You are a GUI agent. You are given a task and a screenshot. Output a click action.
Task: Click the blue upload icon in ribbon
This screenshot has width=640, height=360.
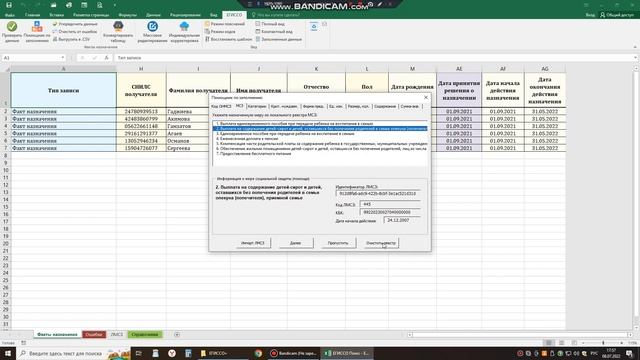pyautogui.click(x=313, y=27)
